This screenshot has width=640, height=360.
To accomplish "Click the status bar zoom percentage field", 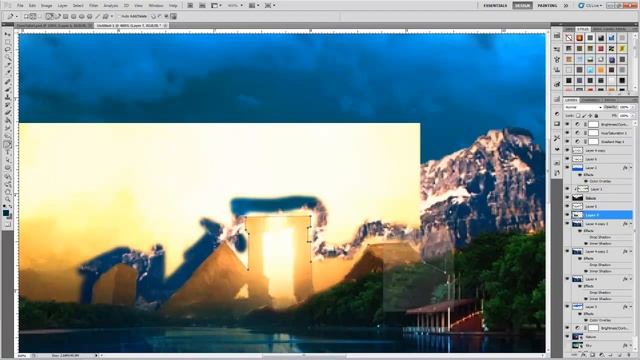I will [22, 356].
